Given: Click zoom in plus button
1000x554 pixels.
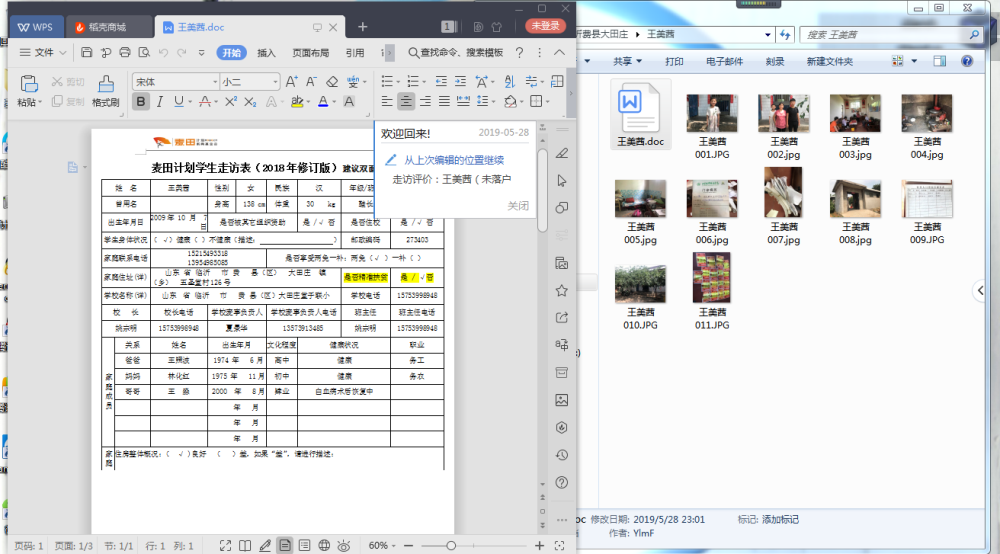Looking at the screenshot, I should click(540, 546).
